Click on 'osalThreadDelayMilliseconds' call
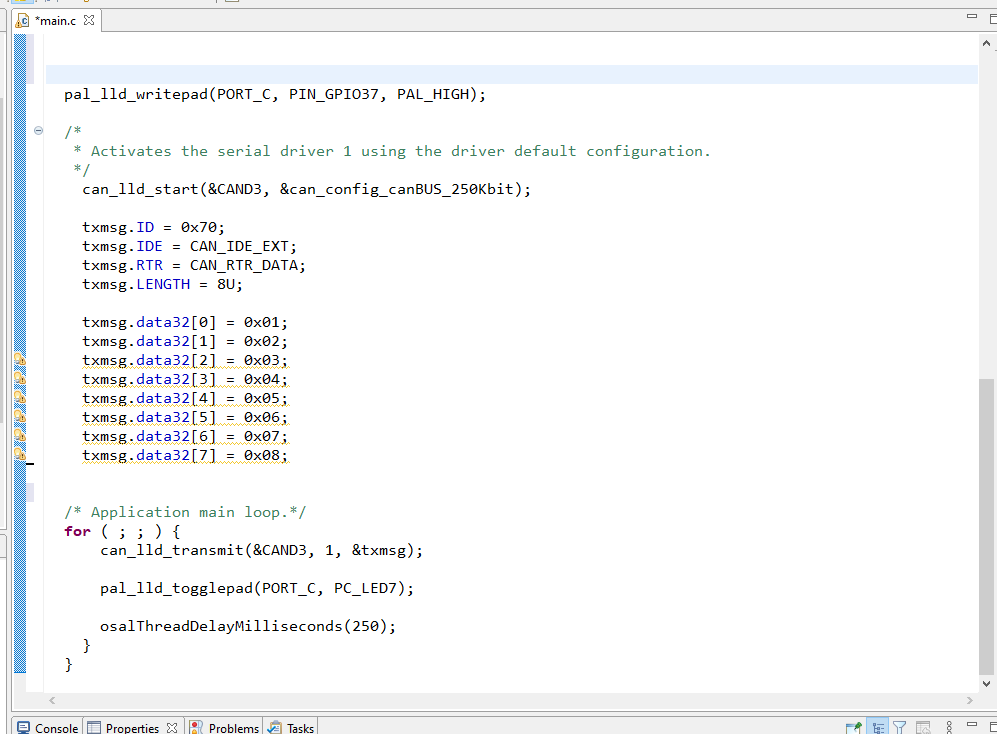997x734 pixels. tap(221, 626)
